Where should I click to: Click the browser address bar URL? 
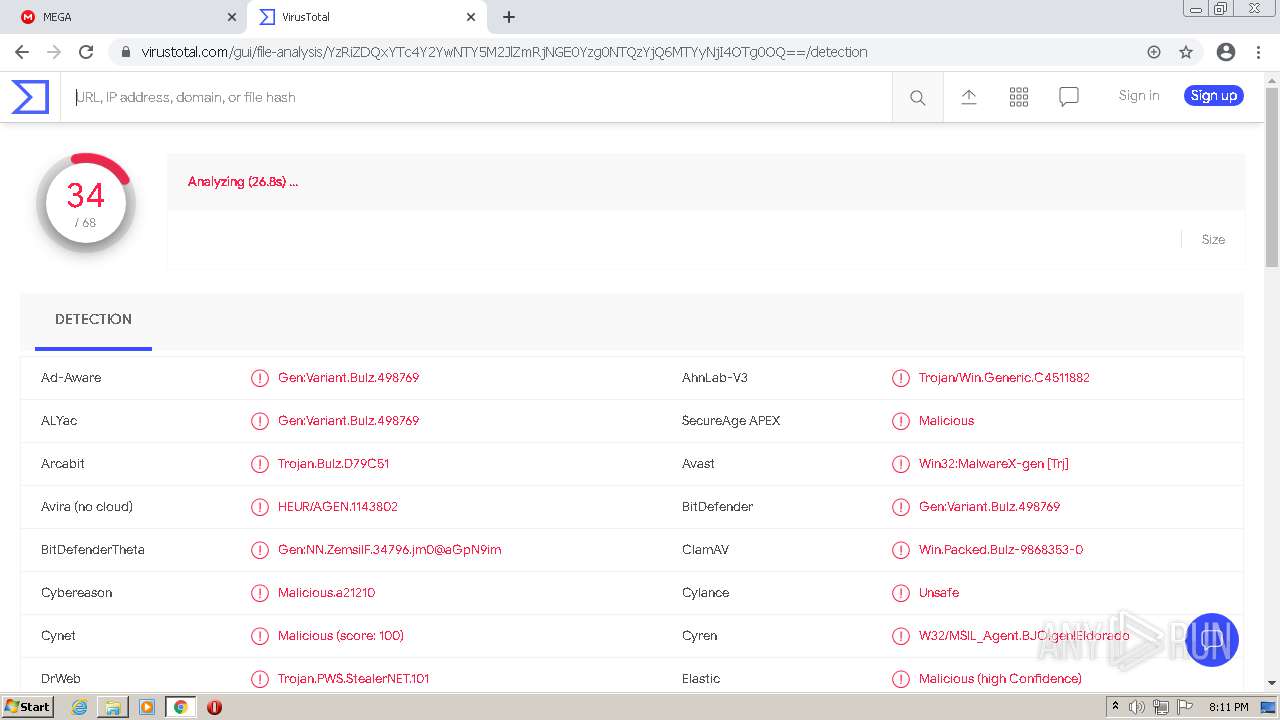(x=504, y=52)
